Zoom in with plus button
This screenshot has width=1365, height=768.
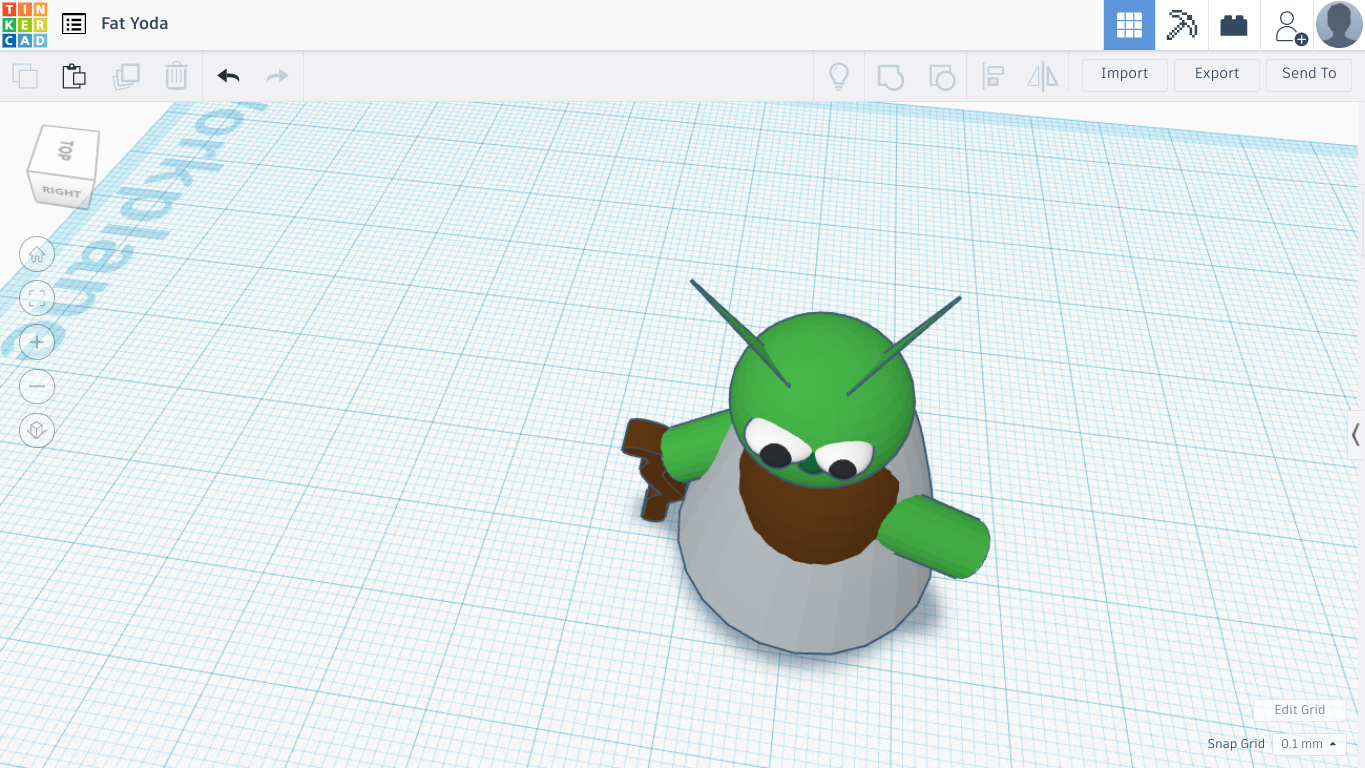37,342
